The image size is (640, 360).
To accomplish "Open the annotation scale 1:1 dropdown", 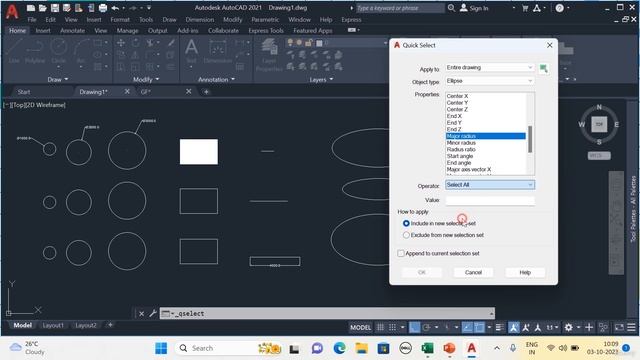I will (x=552, y=327).
